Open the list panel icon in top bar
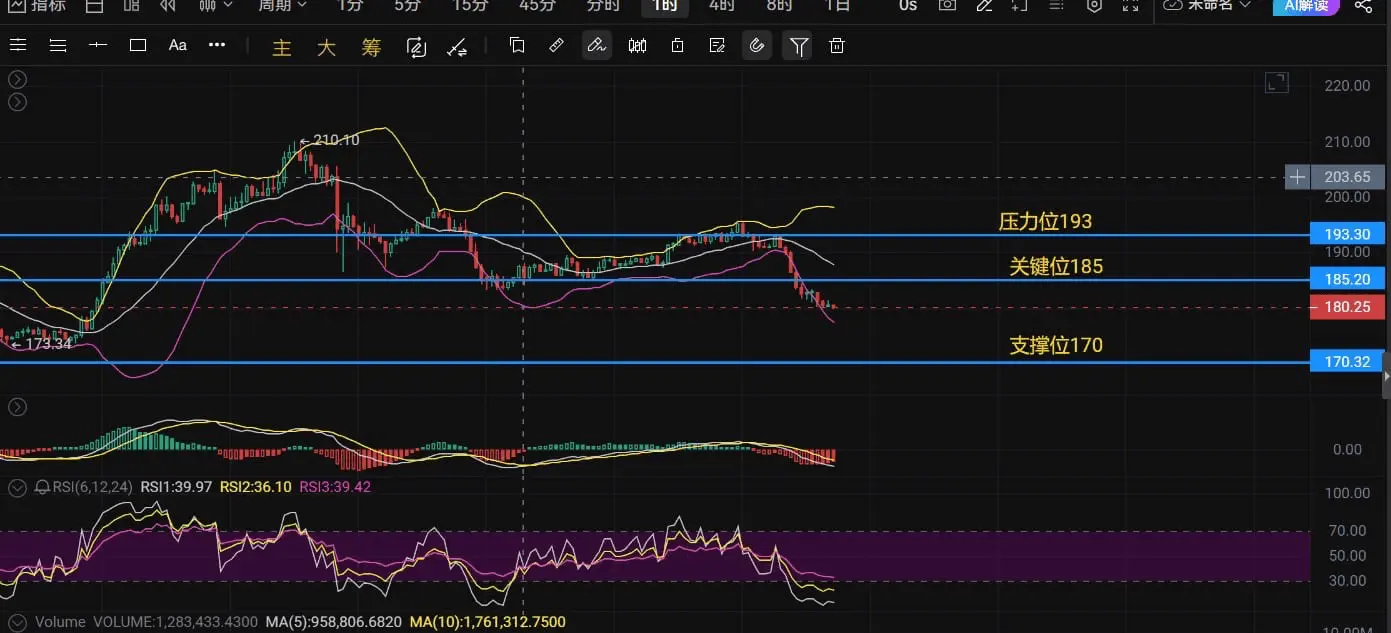 click(x=1057, y=5)
